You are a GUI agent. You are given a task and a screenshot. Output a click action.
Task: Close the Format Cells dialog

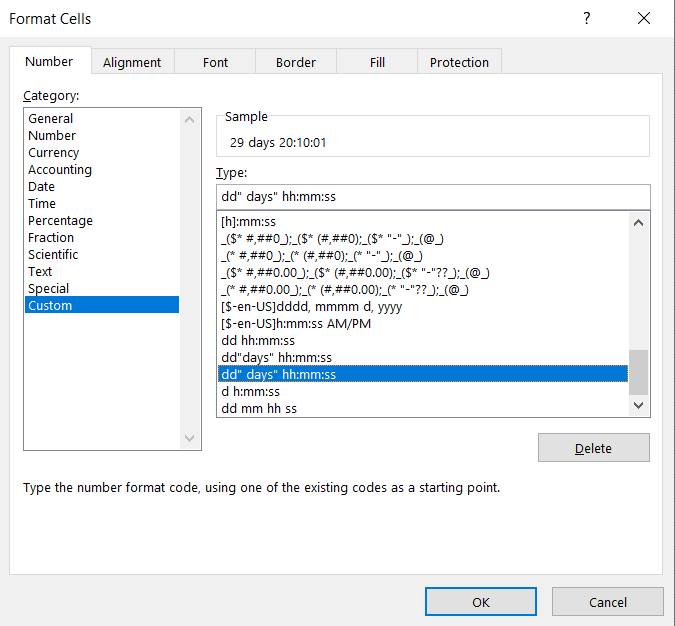(643, 18)
